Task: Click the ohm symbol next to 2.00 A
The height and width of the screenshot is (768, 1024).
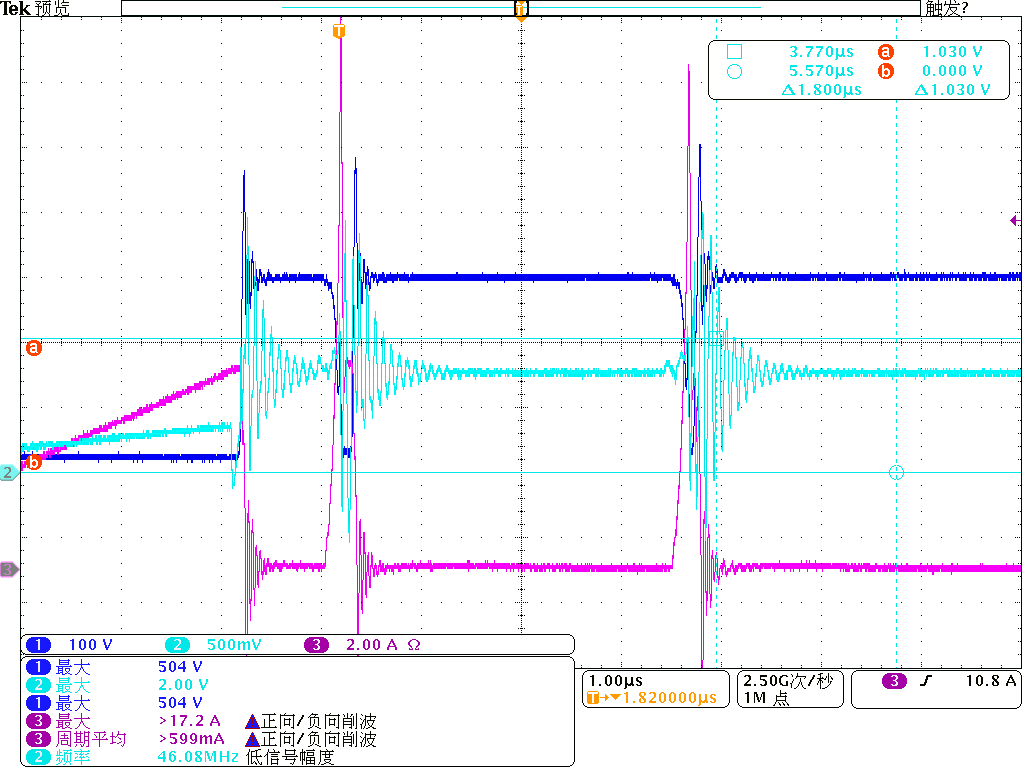Action: [413, 645]
